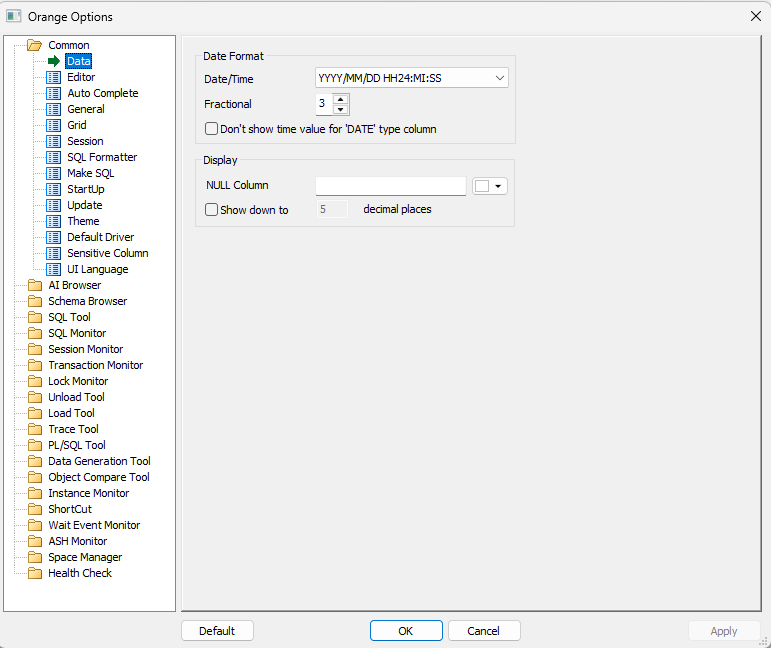
Task: Click the Editor page icon in tree
Action: point(53,77)
